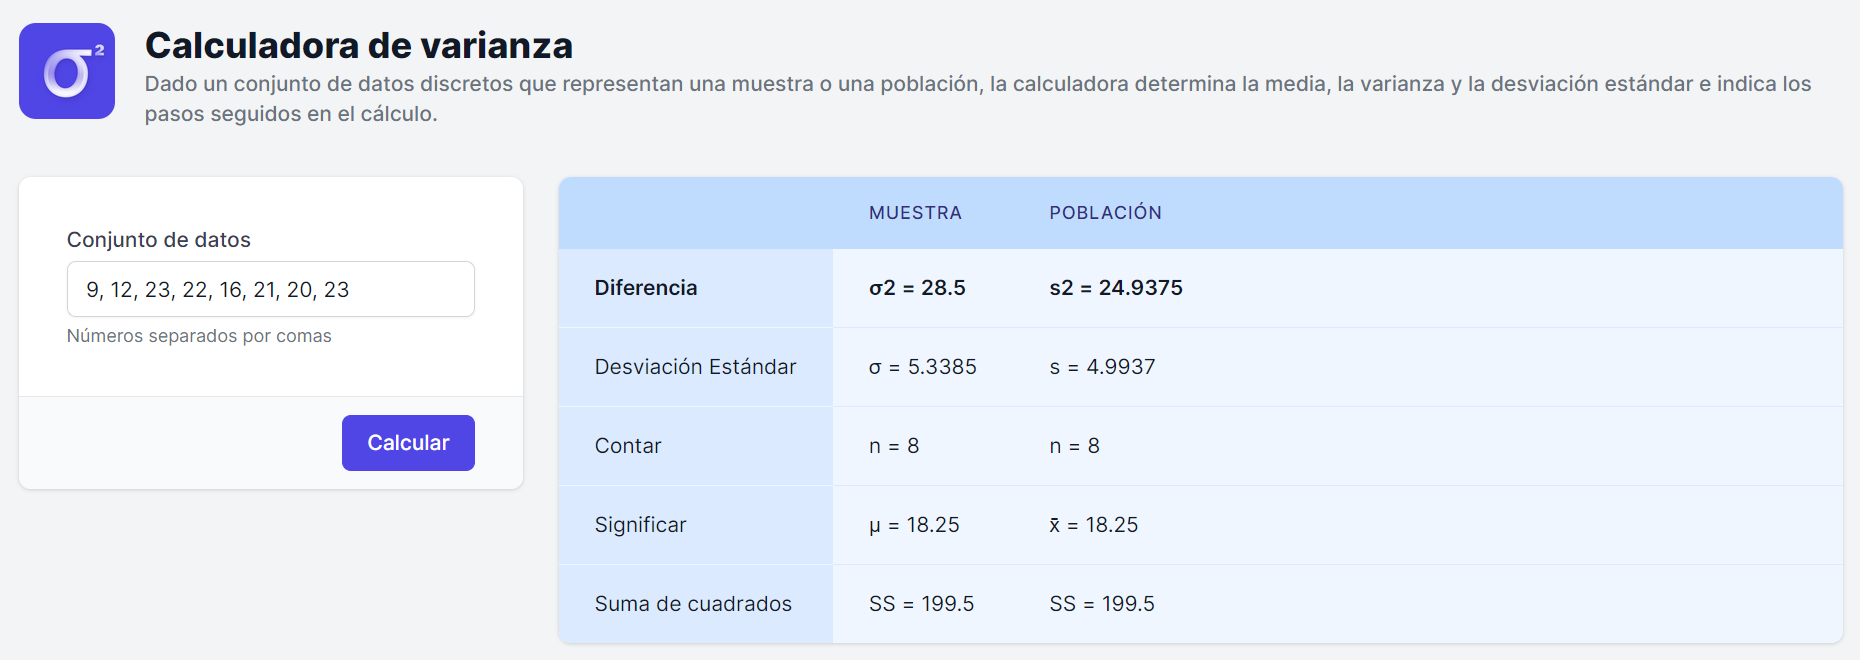Select the Calculadora de varianza heading
The width and height of the screenshot is (1860, 660).
(359, 46)
